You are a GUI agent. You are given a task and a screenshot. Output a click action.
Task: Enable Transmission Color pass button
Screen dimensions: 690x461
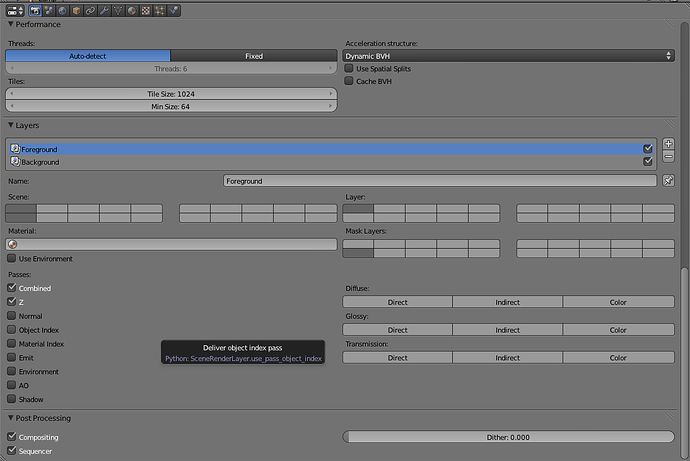tap(618, 358)
